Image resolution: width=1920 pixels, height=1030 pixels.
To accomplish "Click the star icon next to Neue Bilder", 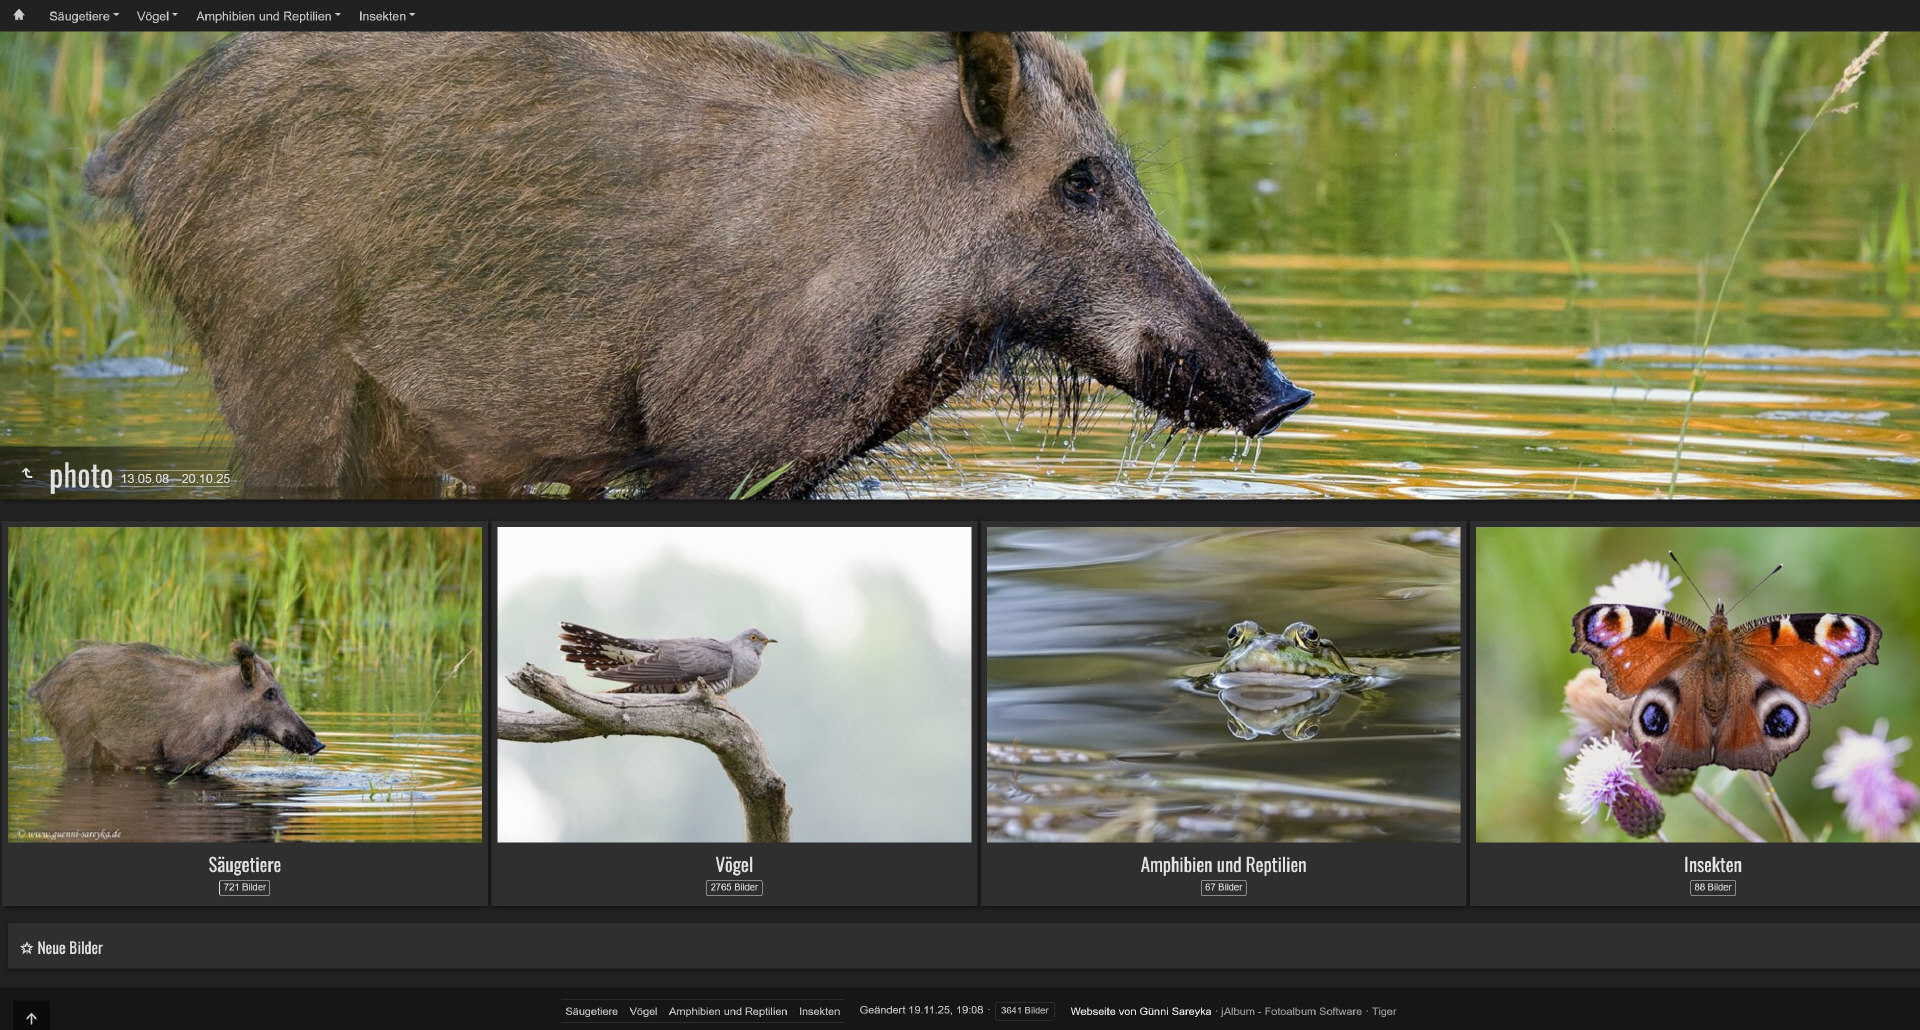I will (26, 948).
